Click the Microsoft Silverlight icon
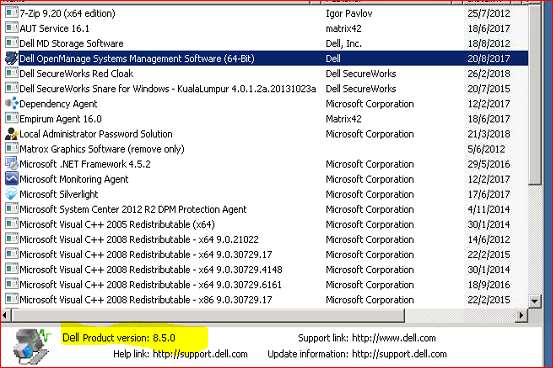Screen dimensions: 553x368 click(x=12, y=194)
